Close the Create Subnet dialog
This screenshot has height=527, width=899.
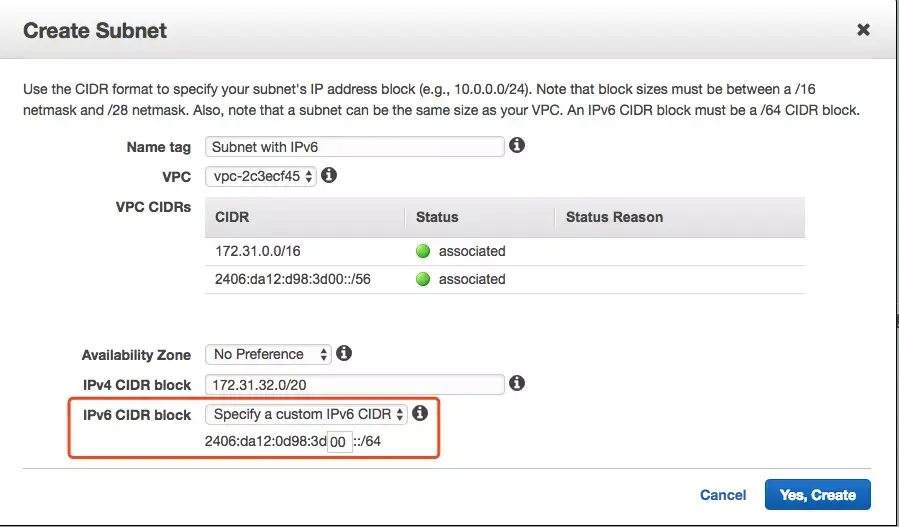coord(863,30)
